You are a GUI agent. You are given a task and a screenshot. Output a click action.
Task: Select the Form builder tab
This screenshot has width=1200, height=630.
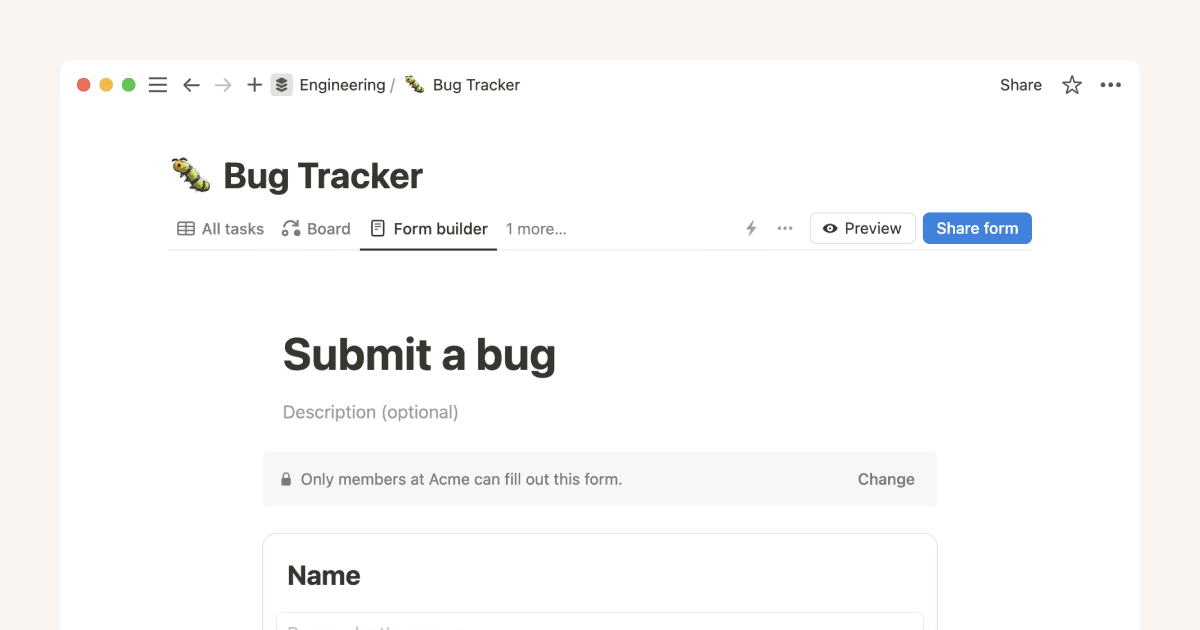(428, 228)
